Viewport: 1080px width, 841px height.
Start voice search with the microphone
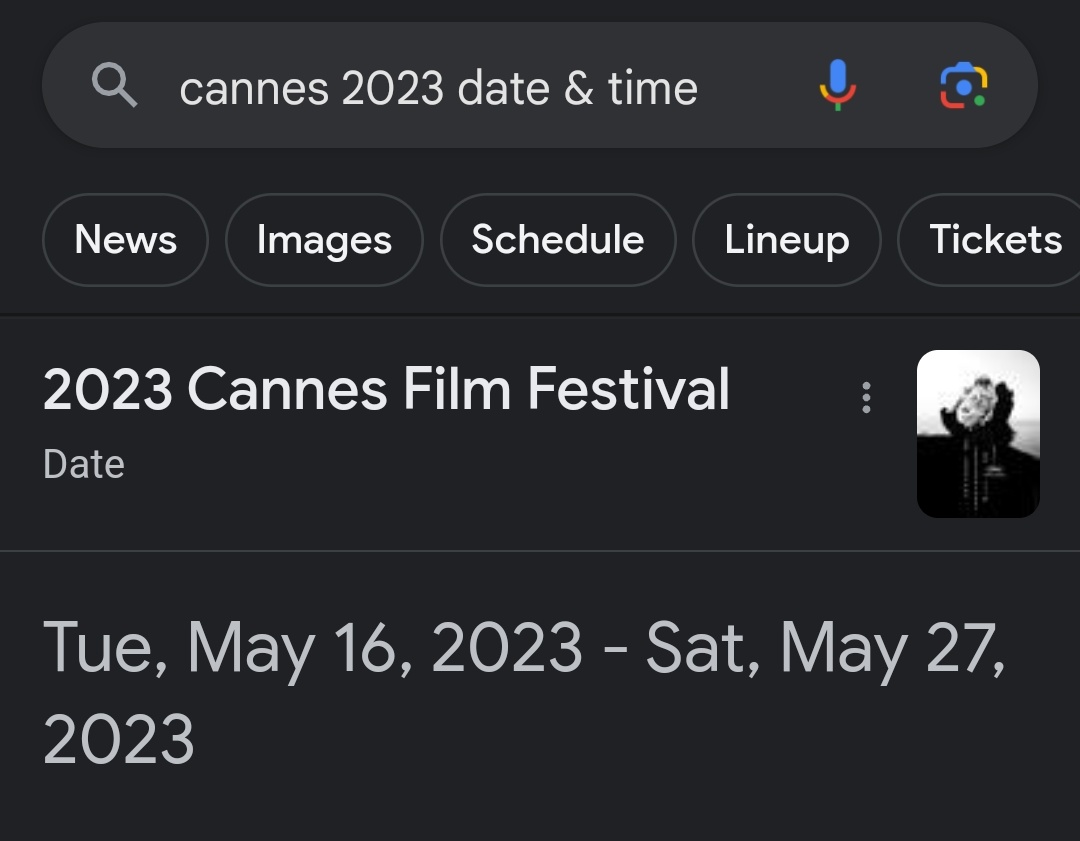click(837, 85)
